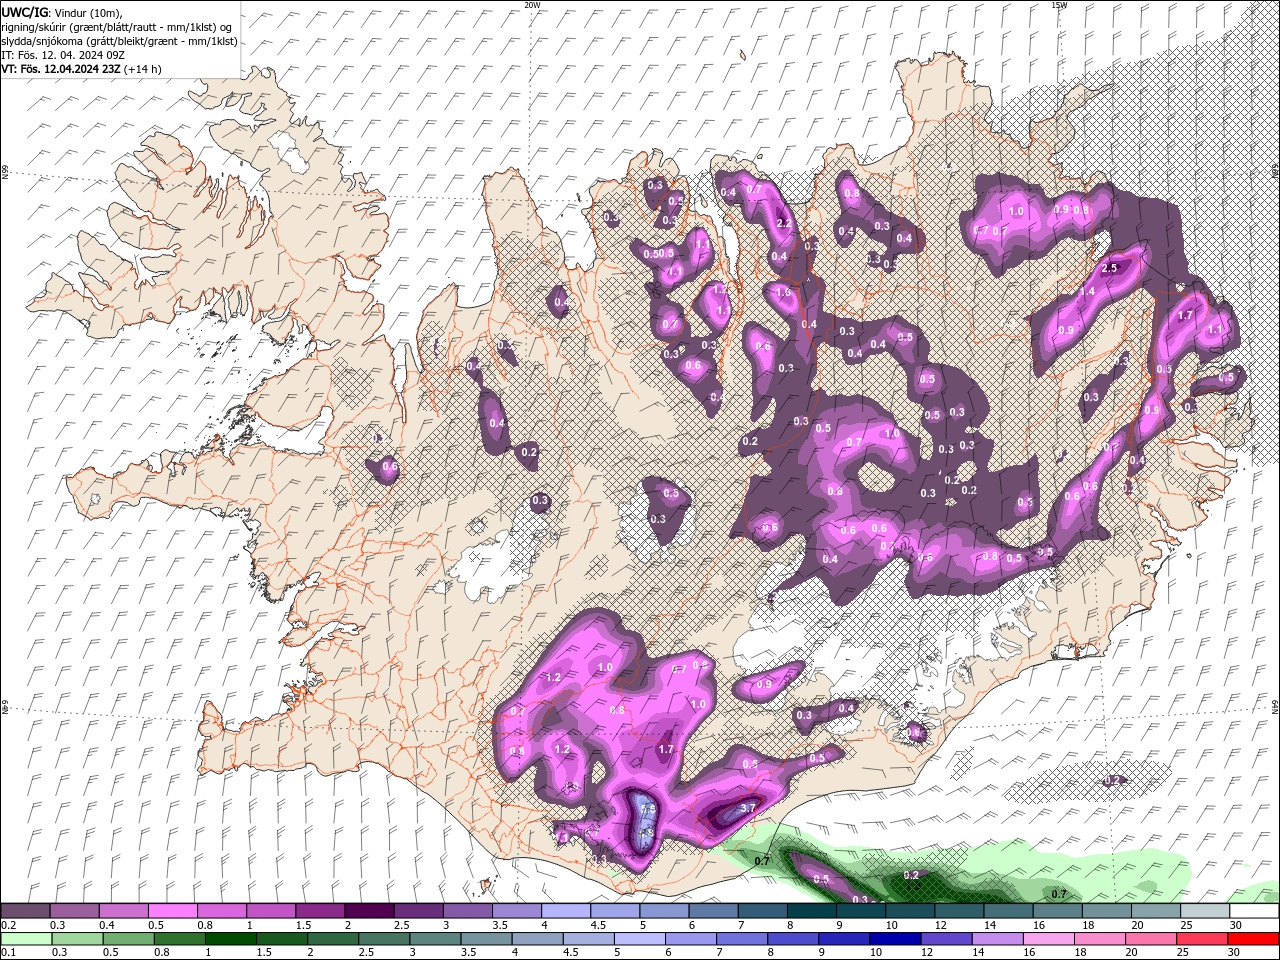Select the white upper legend swatch after 30

(1255, 911)
